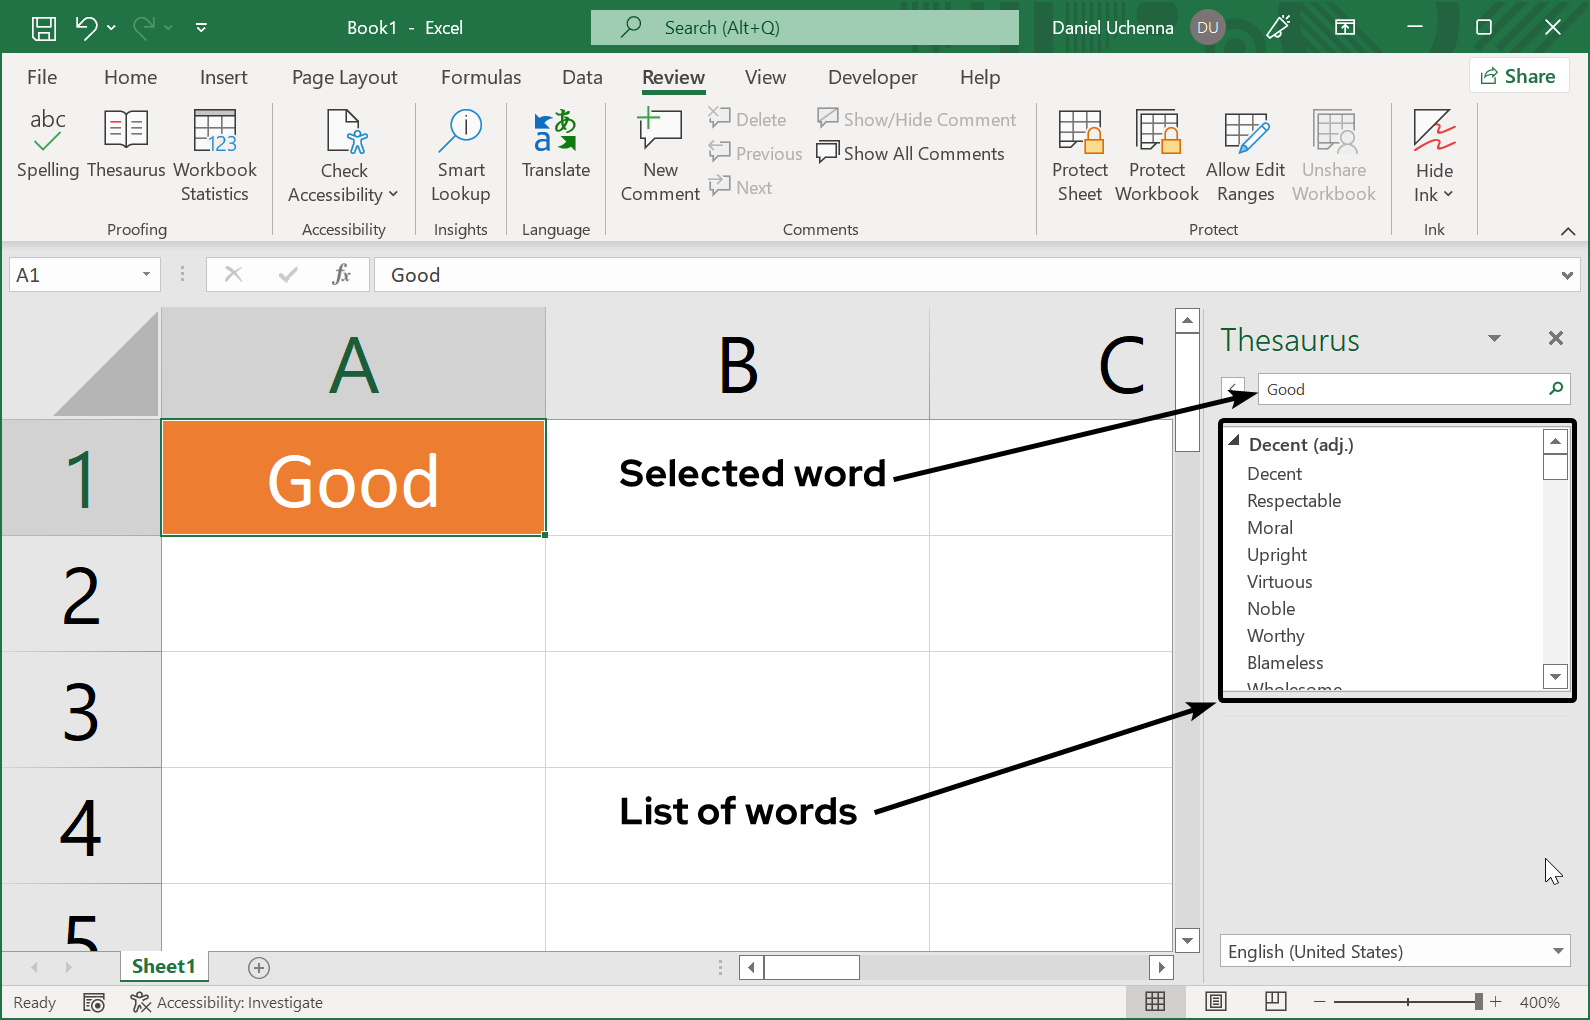The height and width of the screenshot is (1020, 1590).
Task: Click the Share button
Action: (x=1518, y=76)
